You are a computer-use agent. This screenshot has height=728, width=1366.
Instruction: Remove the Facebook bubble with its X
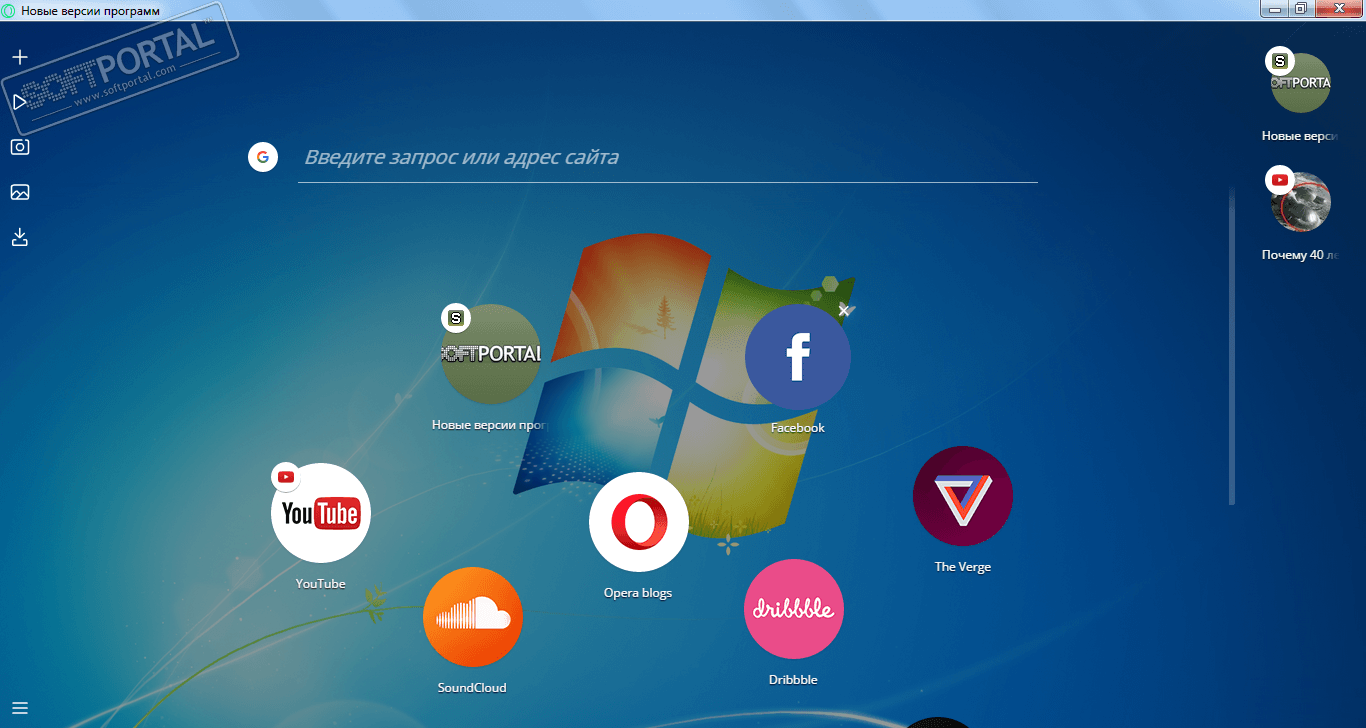click(x=844, y=311)
